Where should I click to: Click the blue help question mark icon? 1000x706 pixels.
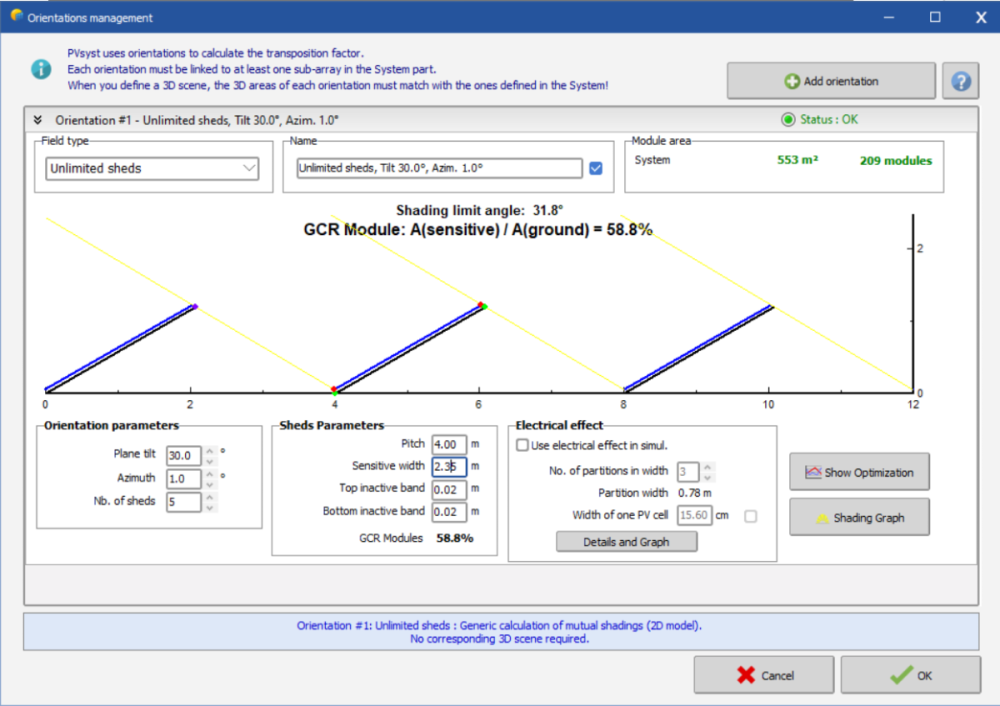pyautogui.click(x=960, y=81)
